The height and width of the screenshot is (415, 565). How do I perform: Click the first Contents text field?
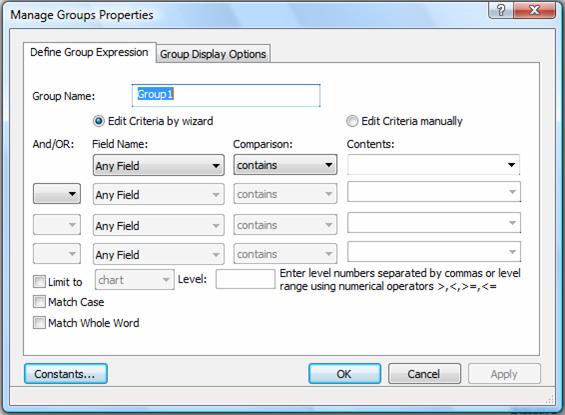(x=426, y=165)
